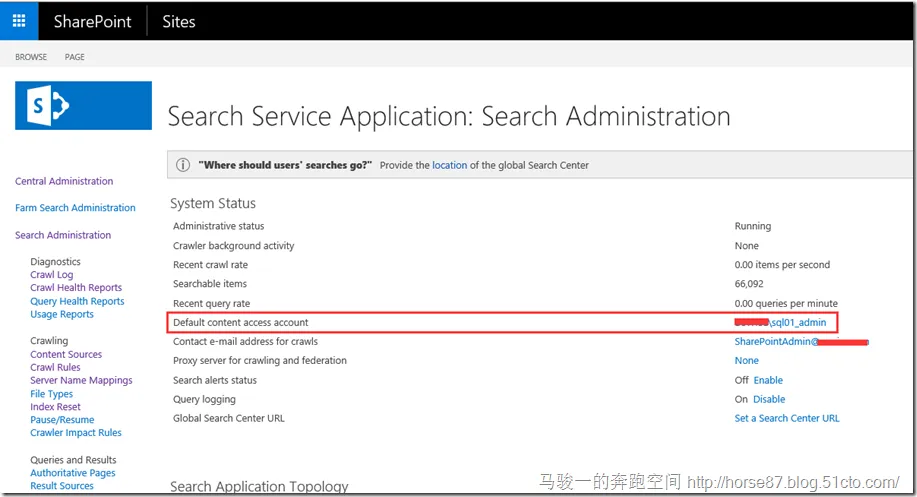917x497 pixels.
Task: Click the info icon in the notice bar
Action: click(183, 165)
